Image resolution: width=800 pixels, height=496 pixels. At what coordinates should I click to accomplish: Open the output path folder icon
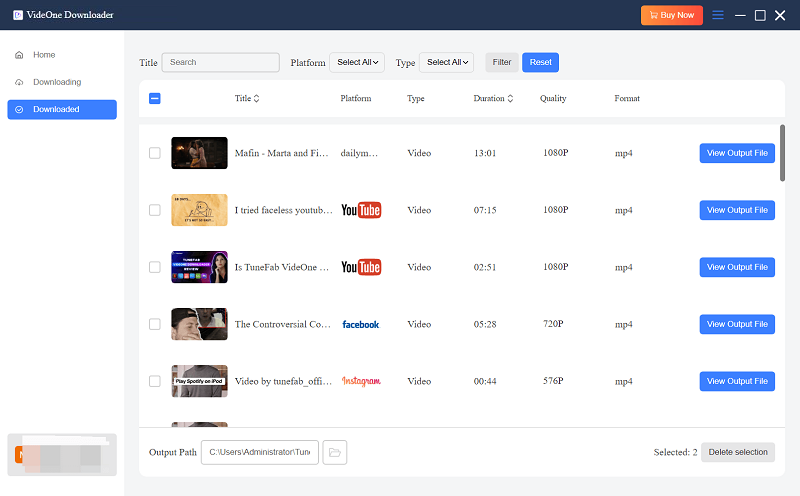click(x=335, y=453)
